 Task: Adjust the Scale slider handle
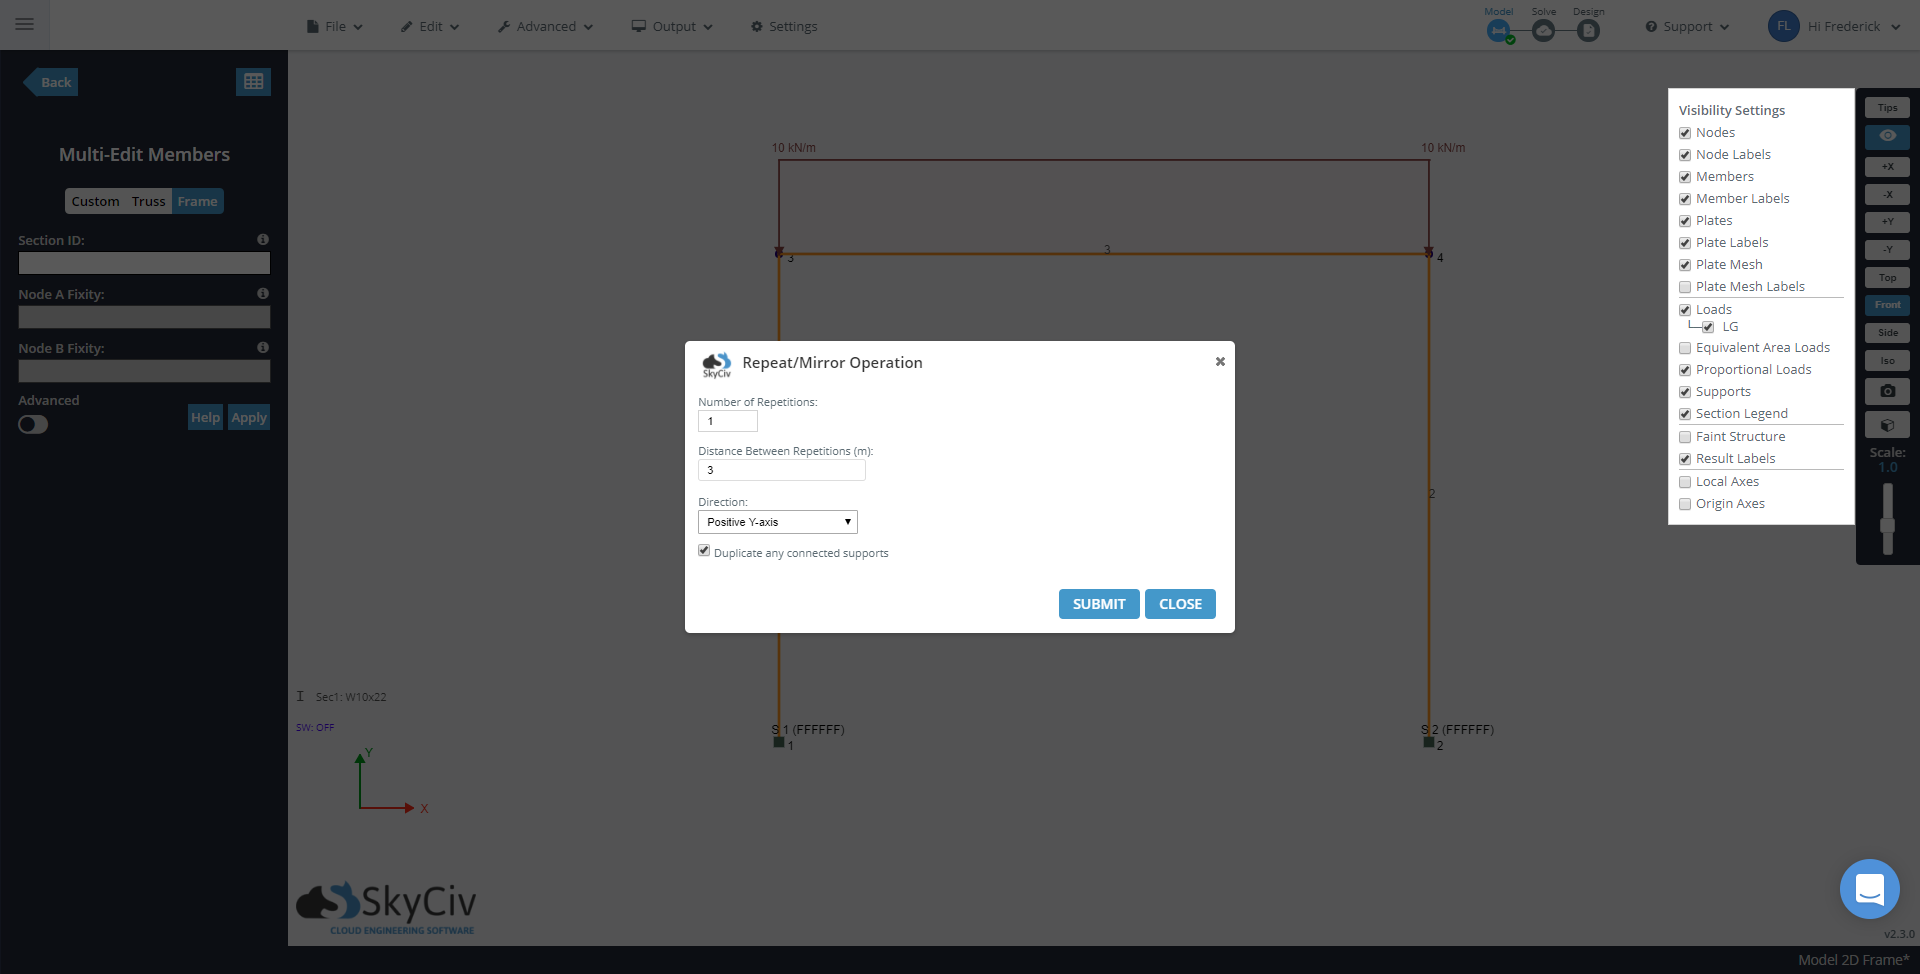tap(1887, 526)
